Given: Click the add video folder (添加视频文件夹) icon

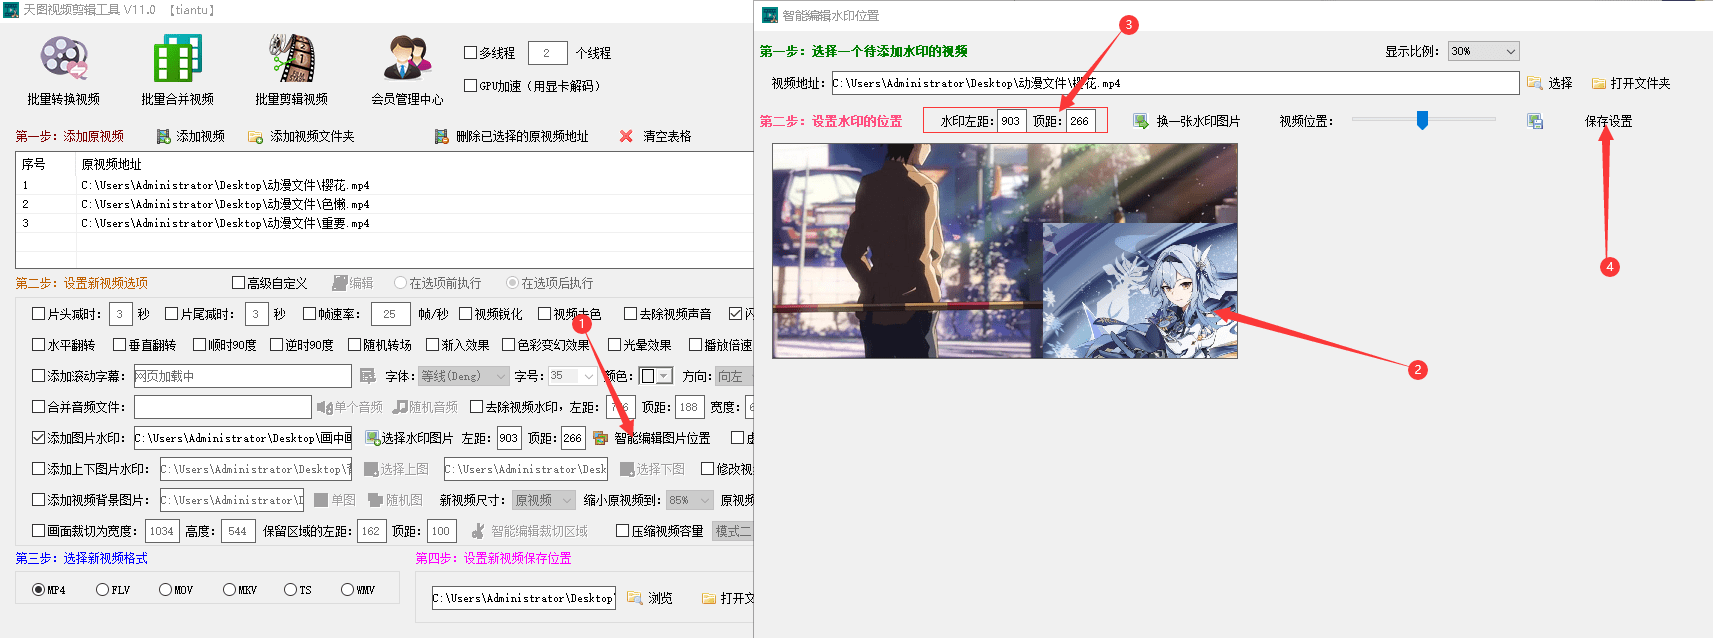Looking at the screenshot, I should [255, 136].
